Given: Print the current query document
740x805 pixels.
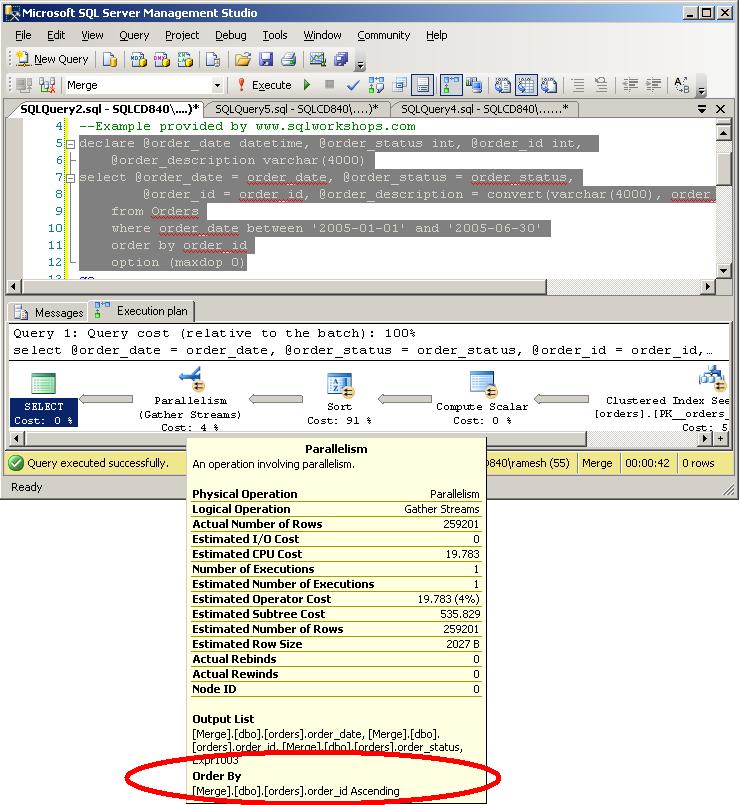Looking at the screenshot, I should [289, 60].
